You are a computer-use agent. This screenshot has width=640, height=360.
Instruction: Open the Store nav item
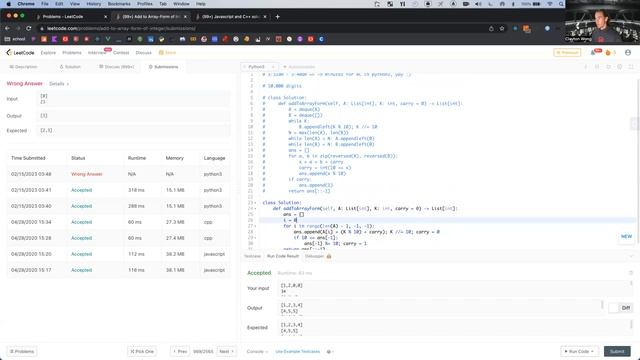pyautogui.click(x=167, y=53)
